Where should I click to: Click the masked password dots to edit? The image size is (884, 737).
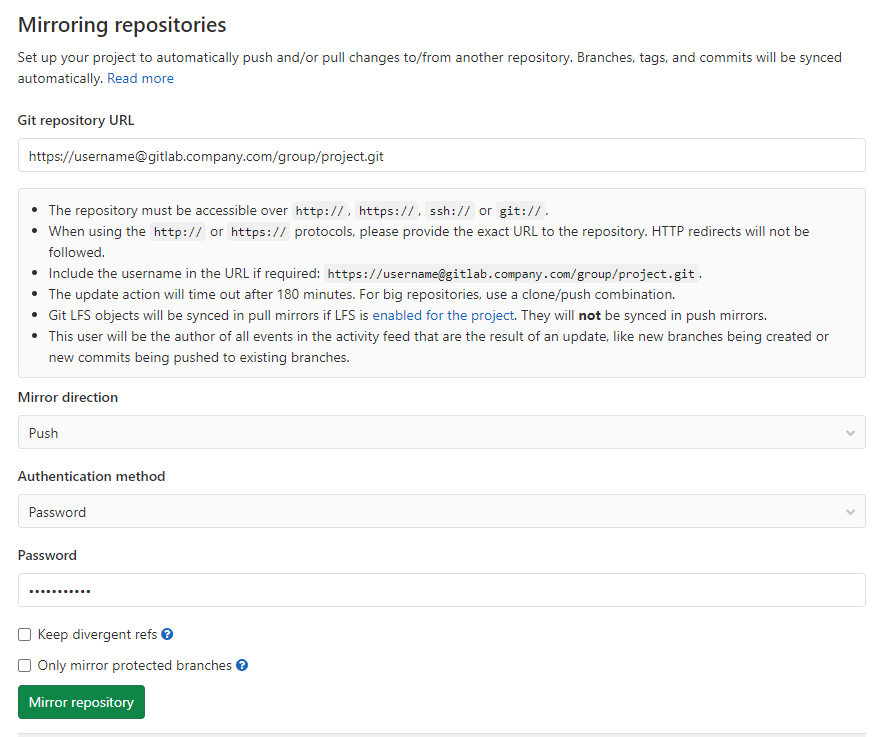pos(60,590)
